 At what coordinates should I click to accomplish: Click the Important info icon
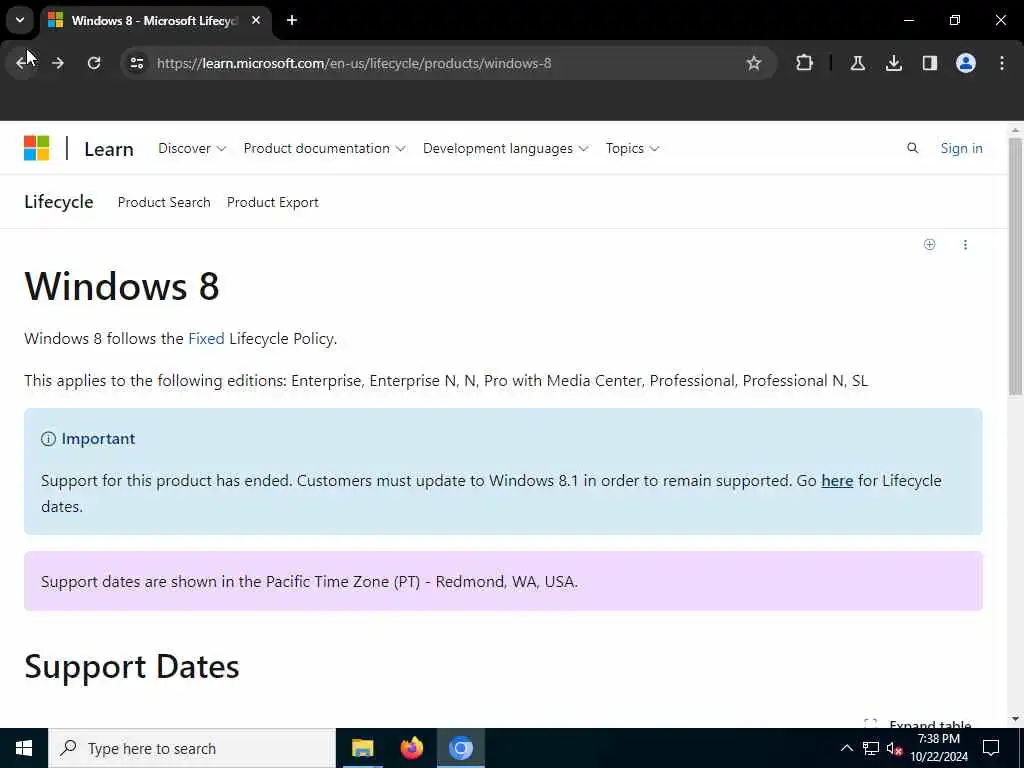(48, 439)
